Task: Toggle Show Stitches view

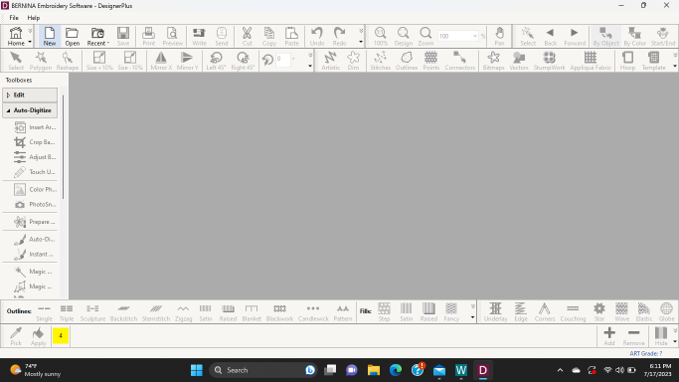Action: click(x=380, y=61)
